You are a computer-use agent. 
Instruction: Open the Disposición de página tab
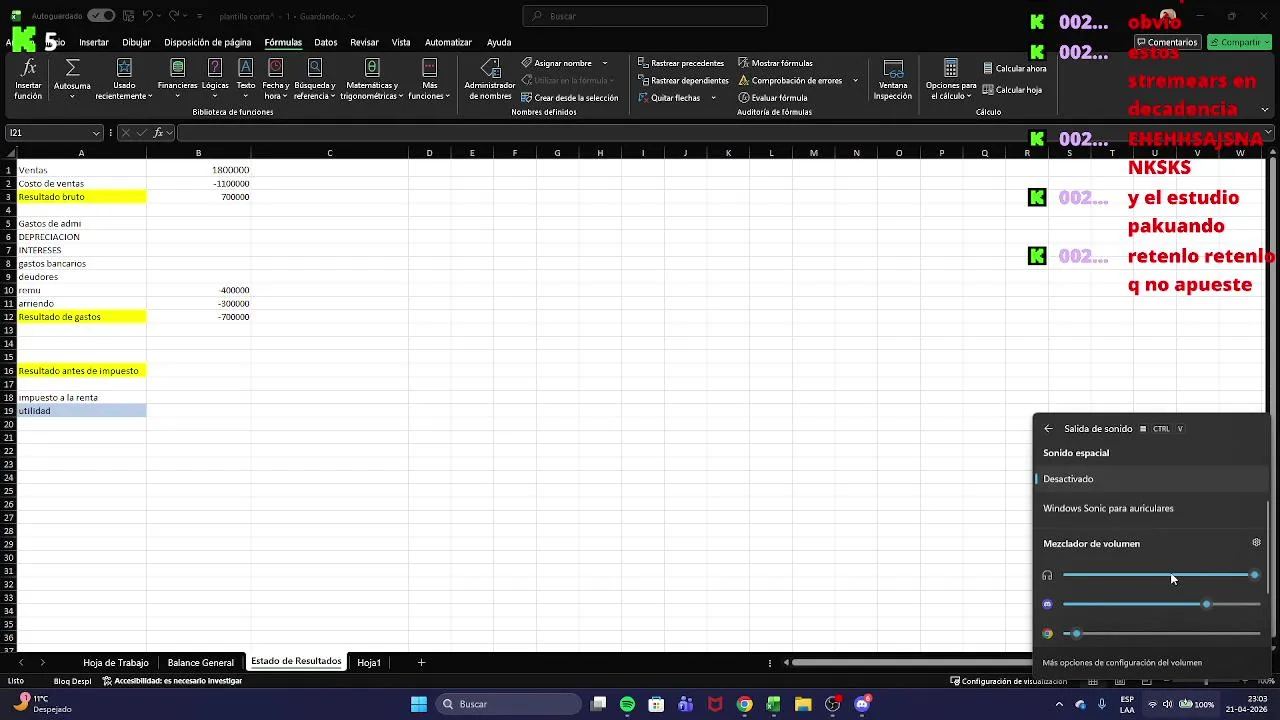coord(208,42)
